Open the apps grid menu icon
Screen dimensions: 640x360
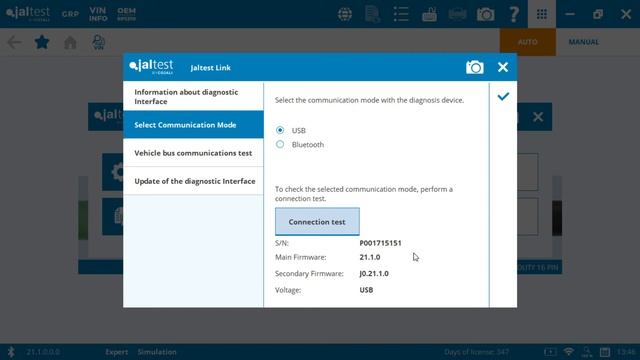click(x=542, y=14)
